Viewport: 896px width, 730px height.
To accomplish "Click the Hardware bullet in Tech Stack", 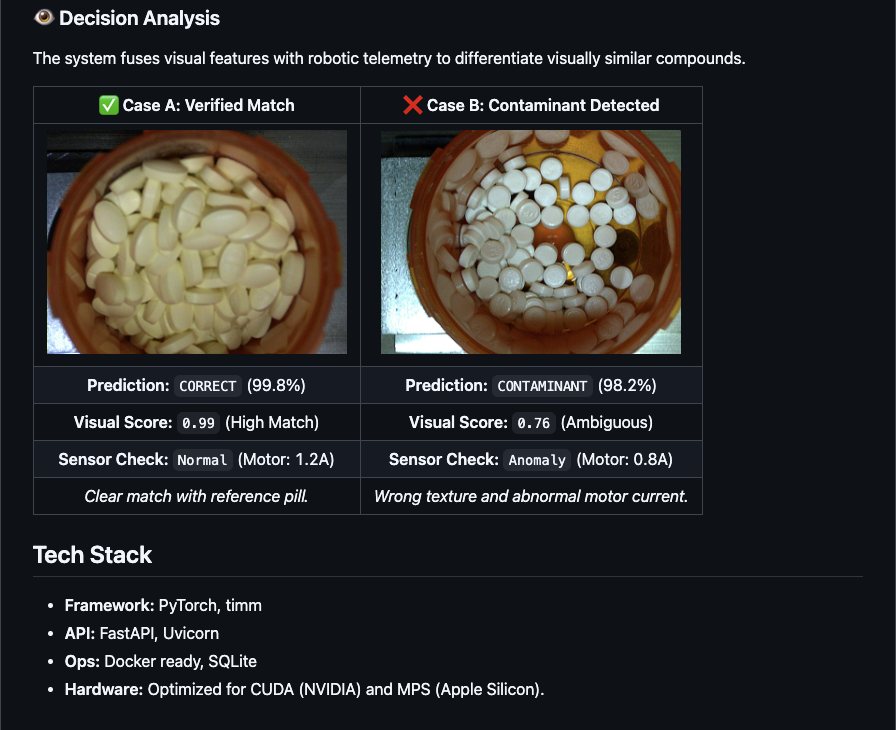I will pyautogui.click(x=304, y=689).
